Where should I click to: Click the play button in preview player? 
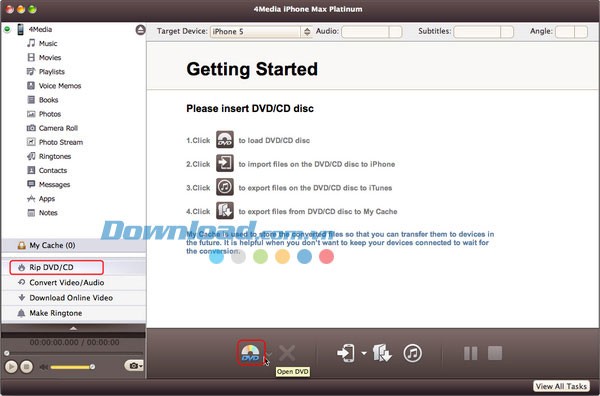coord(11,367)
